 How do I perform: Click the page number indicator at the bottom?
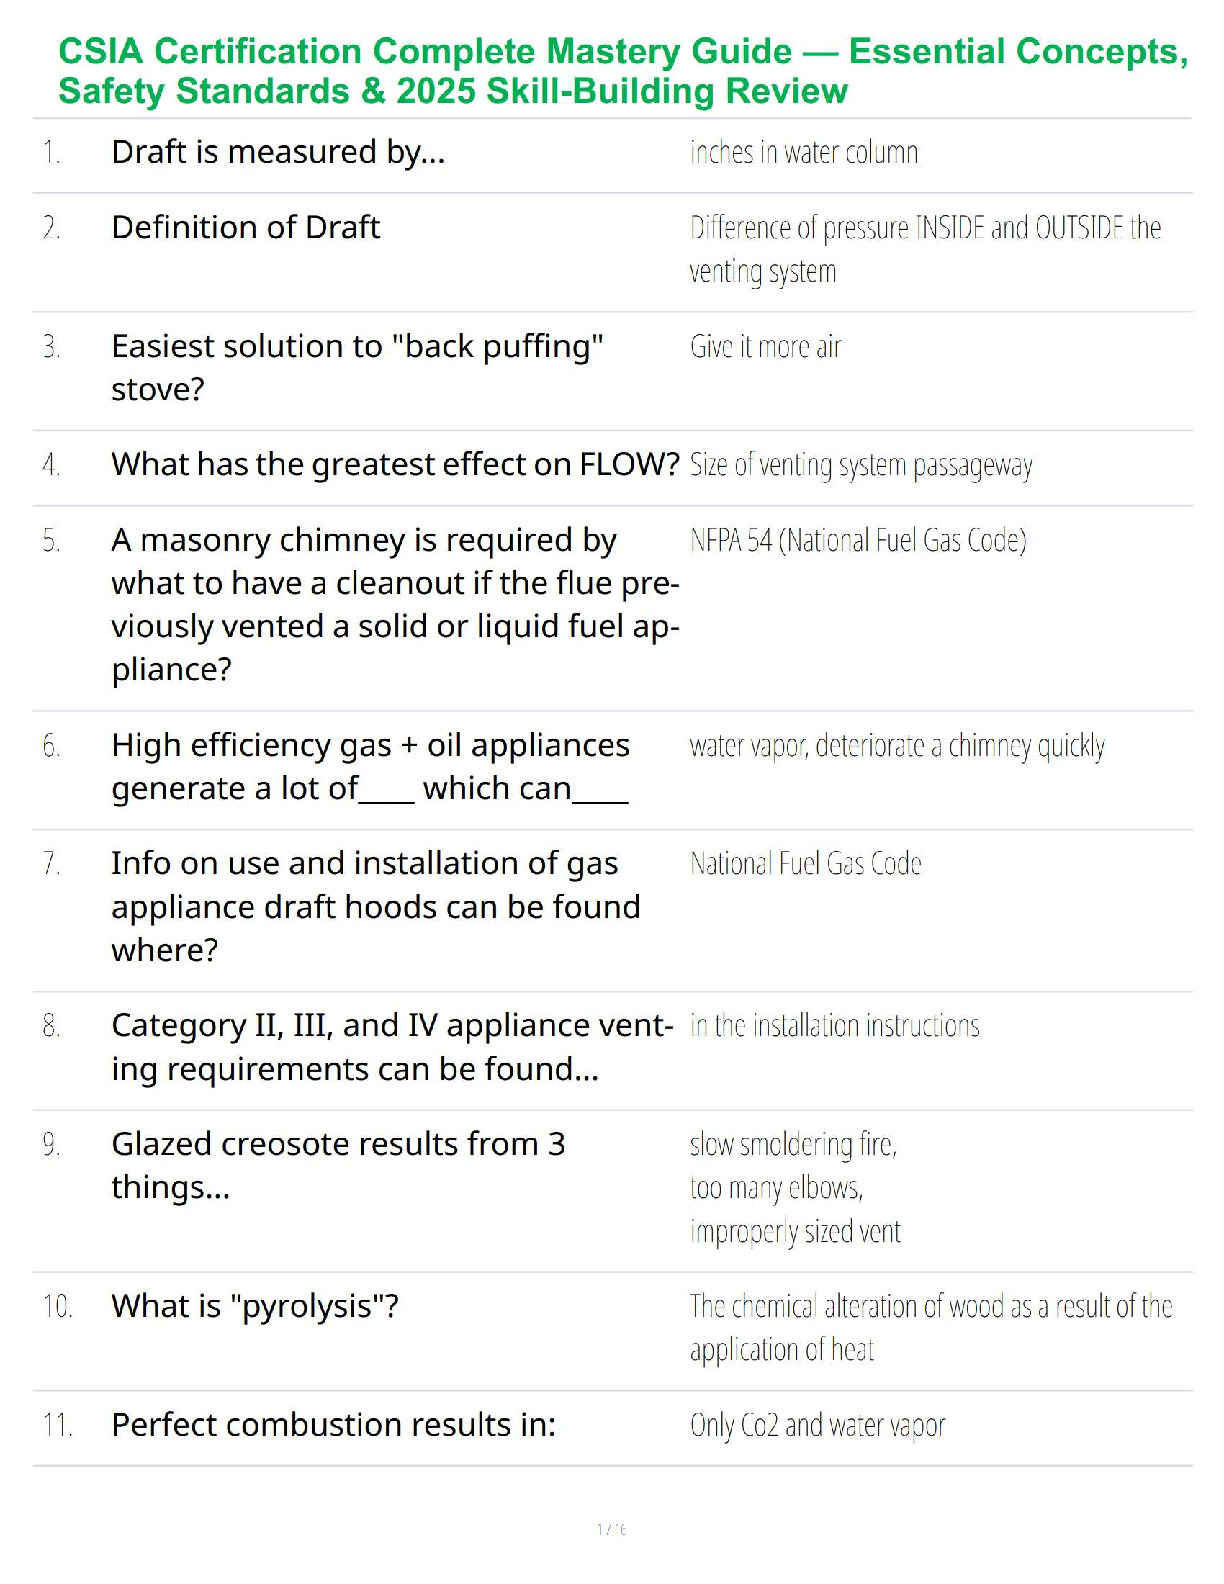click(x=611, y=1529)
